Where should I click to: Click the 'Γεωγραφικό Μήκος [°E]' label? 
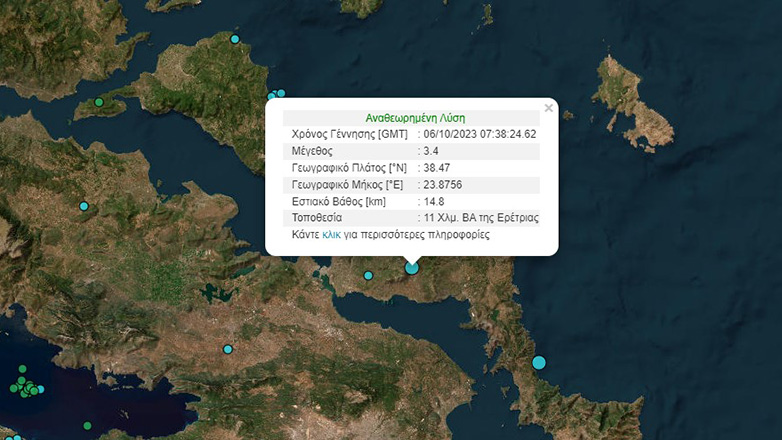click(347, 185)
